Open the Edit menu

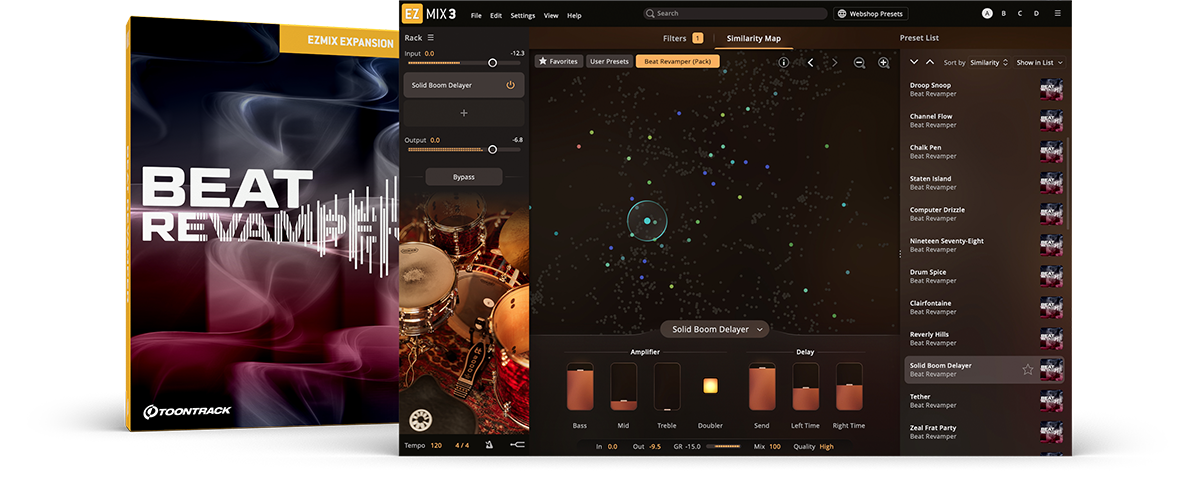tap(496, 15)
